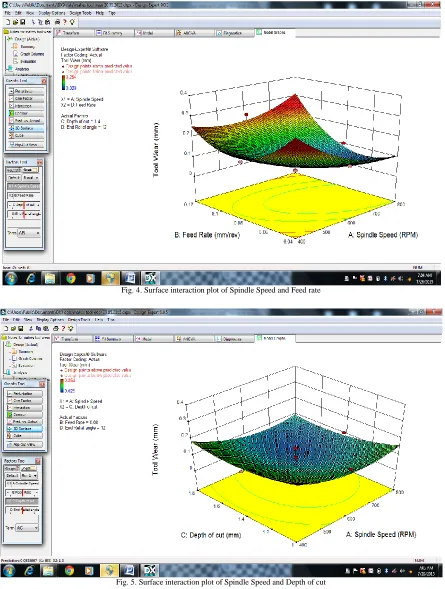The image size is (445, 589).
Task: Click lightbulb Tips icon in Fig. 4 window
Action: pyautogui.click(x=72, y=22)
